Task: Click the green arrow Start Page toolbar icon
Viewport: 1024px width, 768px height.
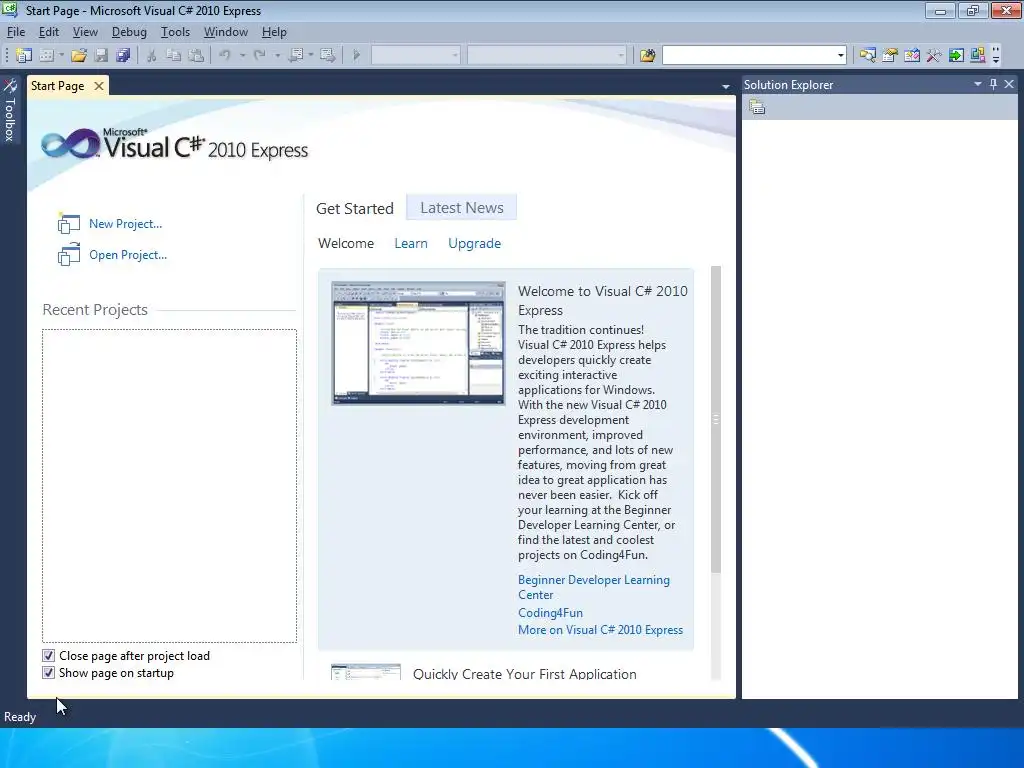Action: (956, 56)
